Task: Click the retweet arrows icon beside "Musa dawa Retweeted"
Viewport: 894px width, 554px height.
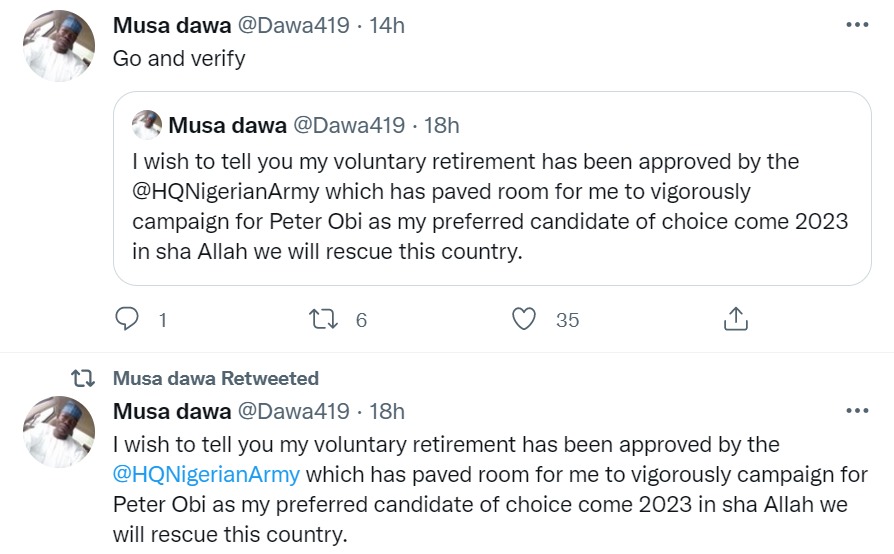Action: tap(84, 378)
